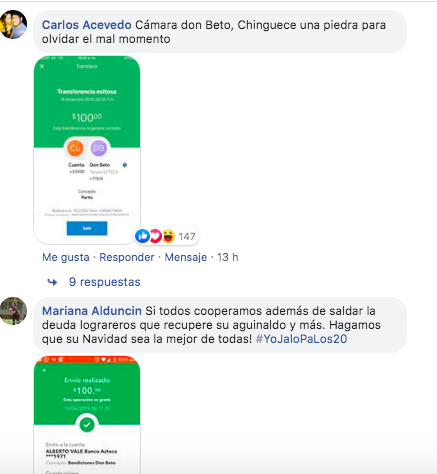Image resolution: width=437 pixels, height=474 pixels.
Task: Expand the 9 respuestas thread
Action: (x=105, y=282)
